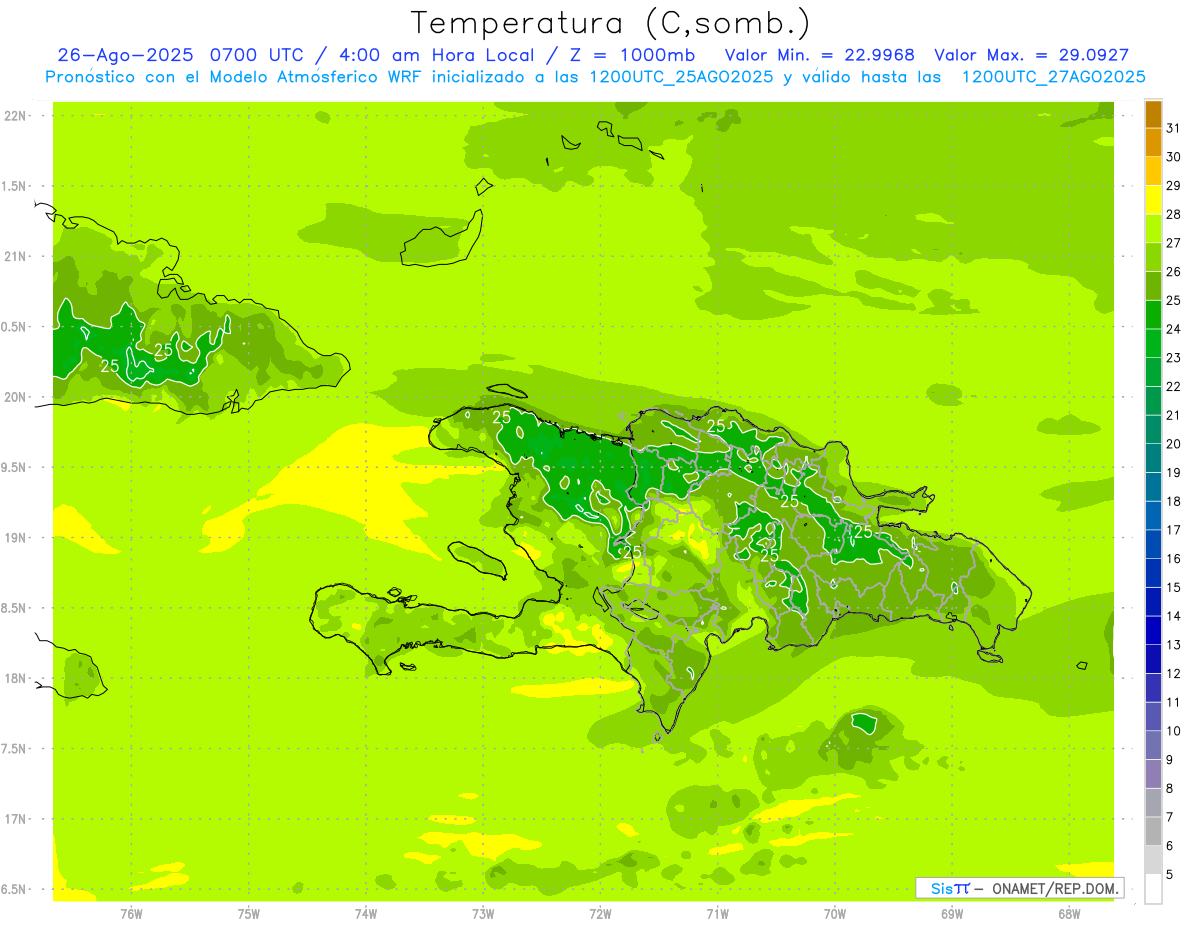Click the '21N' latitude axis label
1200x927 pixels.
tap(16, 257)
